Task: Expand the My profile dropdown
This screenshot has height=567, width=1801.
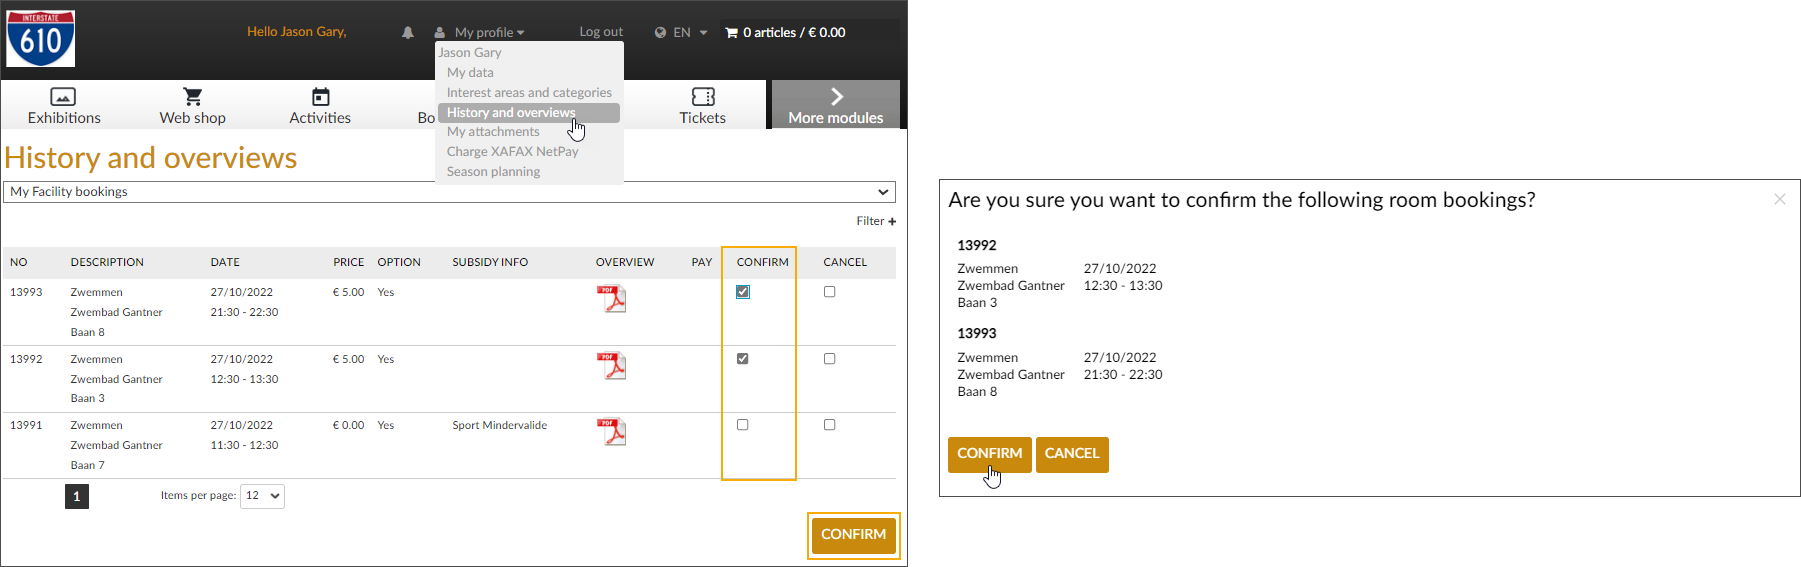Action: pos(489,33)
